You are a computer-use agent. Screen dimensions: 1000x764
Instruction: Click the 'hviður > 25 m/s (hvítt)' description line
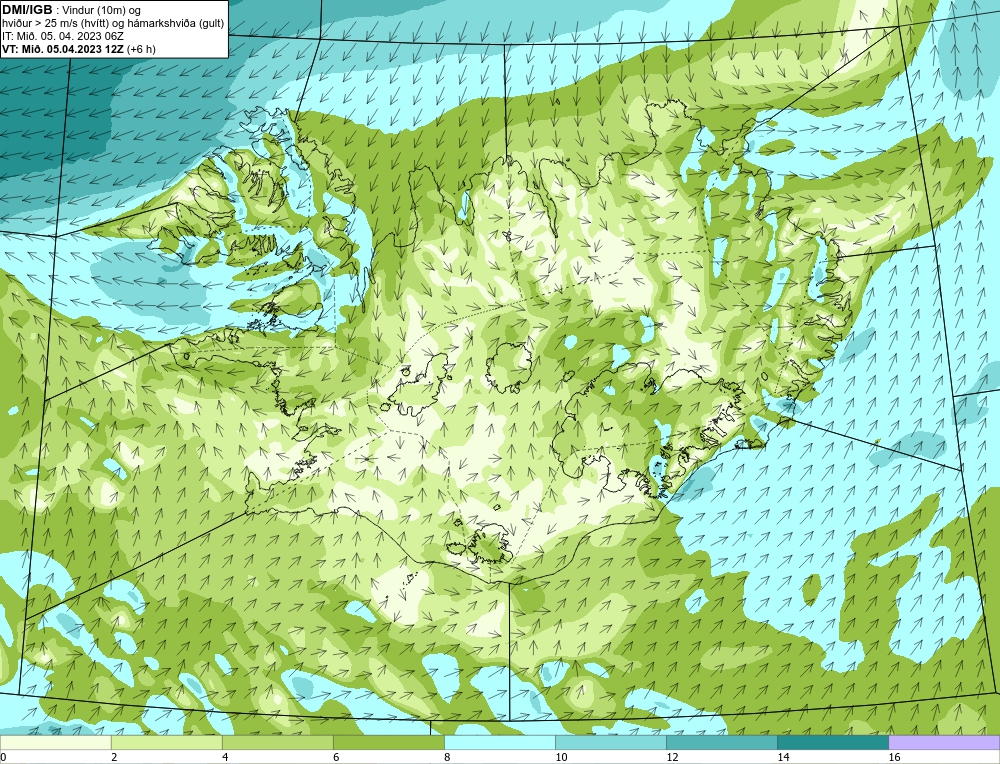pyautogui.click(x=113, y=23)
